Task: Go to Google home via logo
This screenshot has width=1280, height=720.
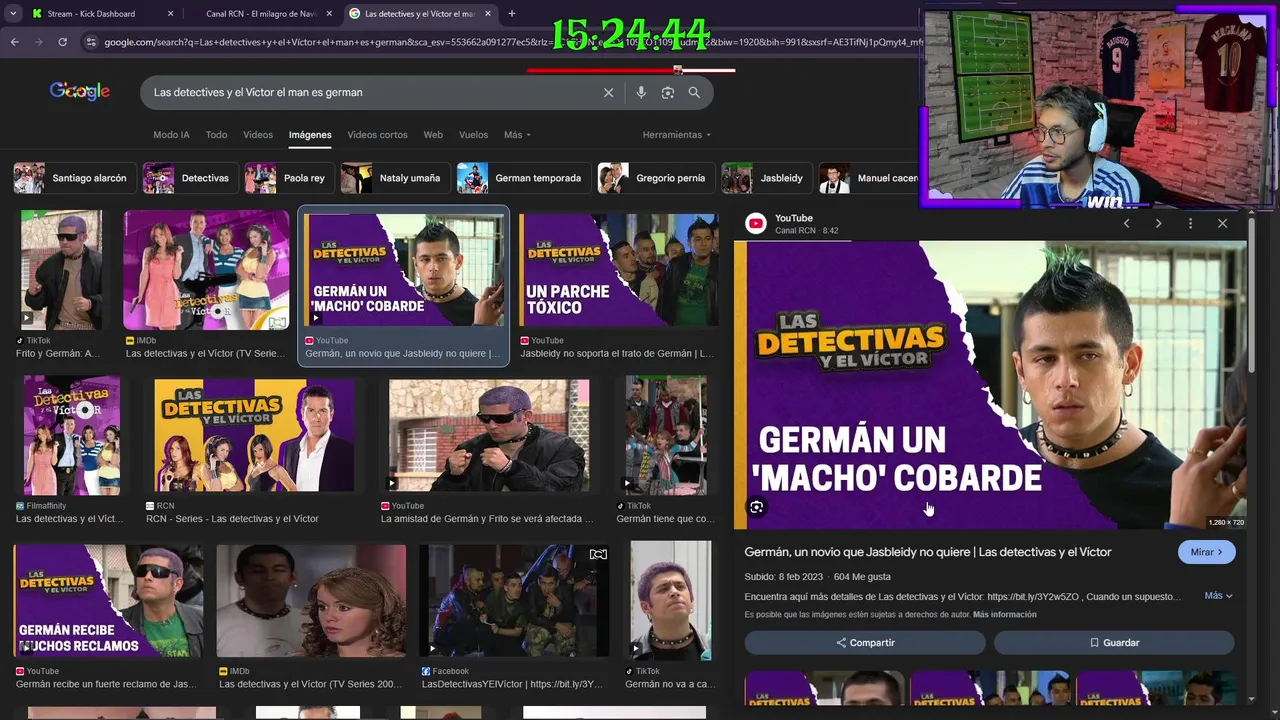Action: click(x=80, y=92)
